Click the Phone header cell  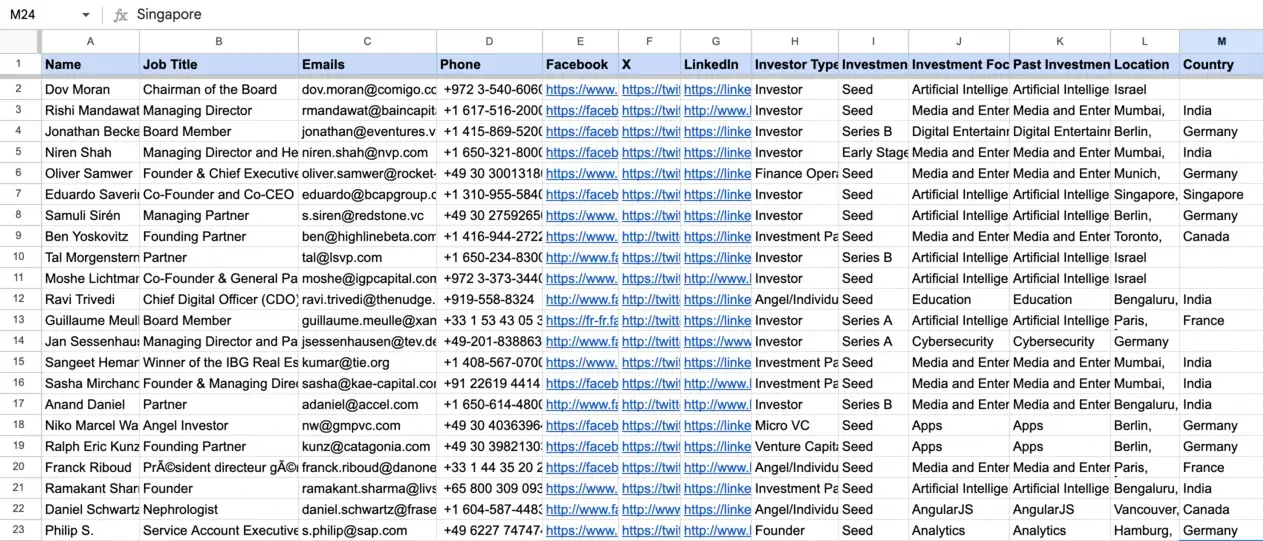[x=489, y=64]
